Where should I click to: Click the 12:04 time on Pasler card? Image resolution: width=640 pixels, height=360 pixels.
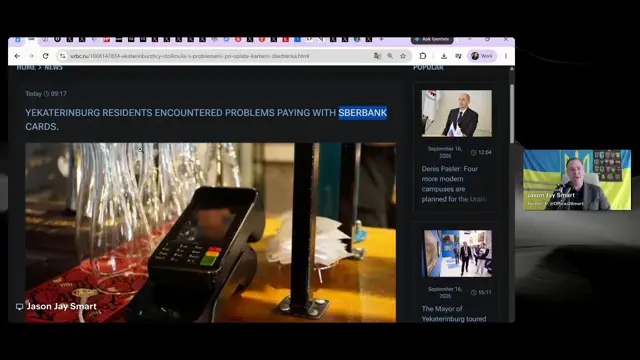coord(485,152)
